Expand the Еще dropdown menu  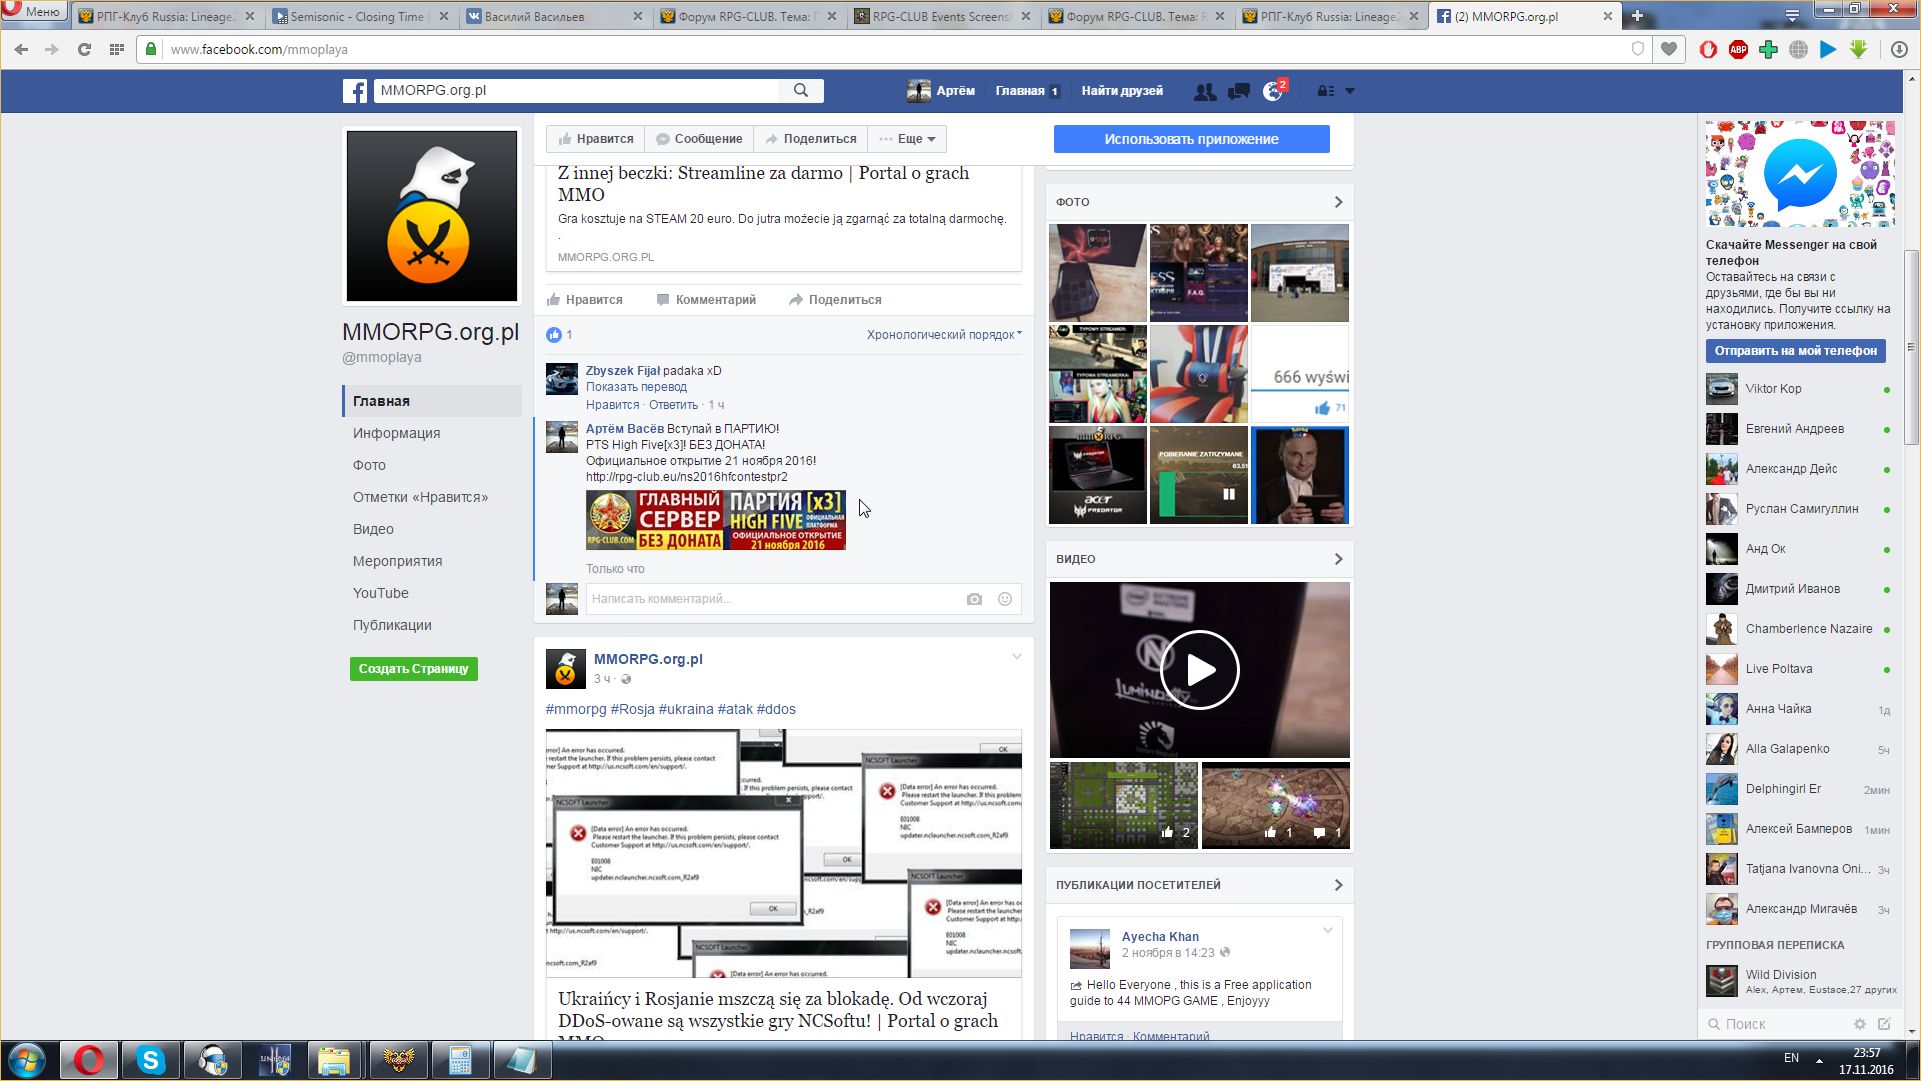(908, 139)
